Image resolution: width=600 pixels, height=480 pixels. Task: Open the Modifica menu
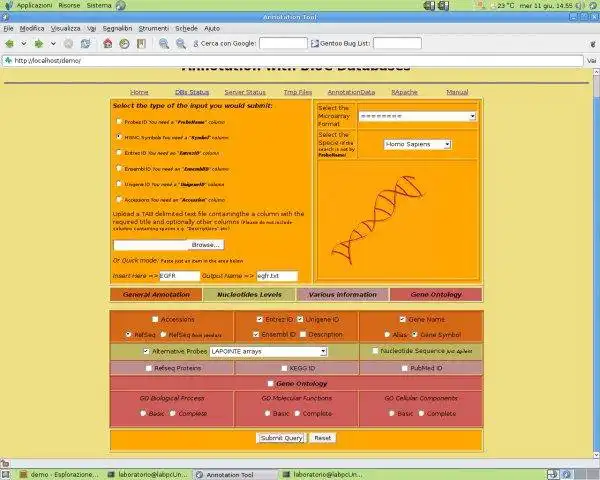pyautogui.click(x=32, y=28)
